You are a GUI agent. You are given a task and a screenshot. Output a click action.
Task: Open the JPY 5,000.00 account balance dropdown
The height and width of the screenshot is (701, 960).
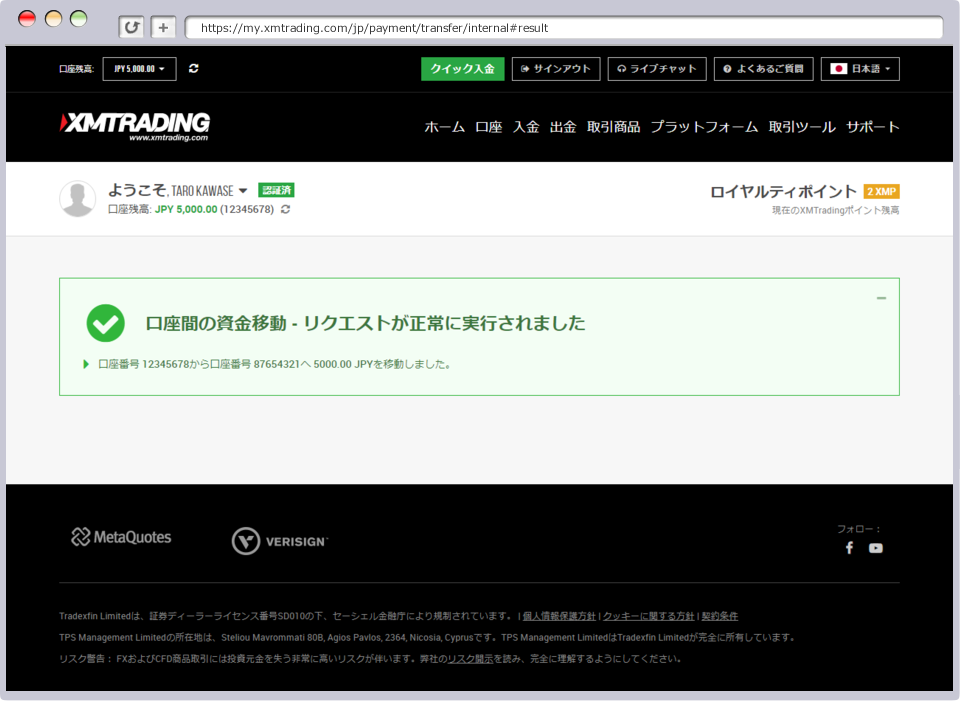pos(138,69)
